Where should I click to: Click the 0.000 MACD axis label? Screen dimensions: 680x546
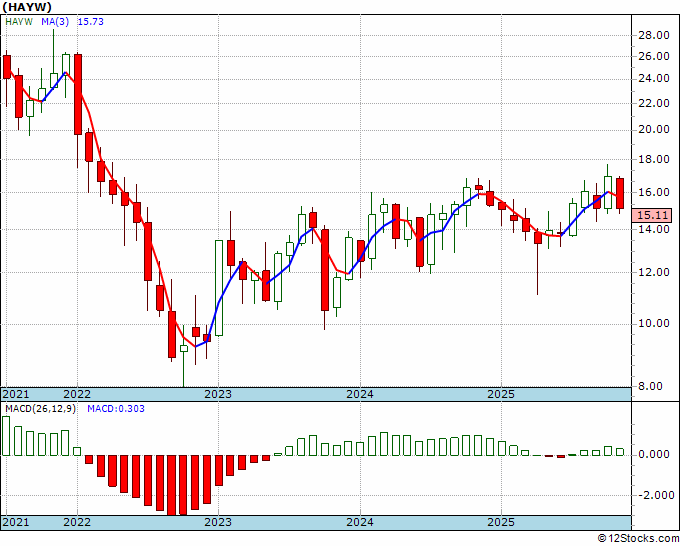click(x=654, y=454)
